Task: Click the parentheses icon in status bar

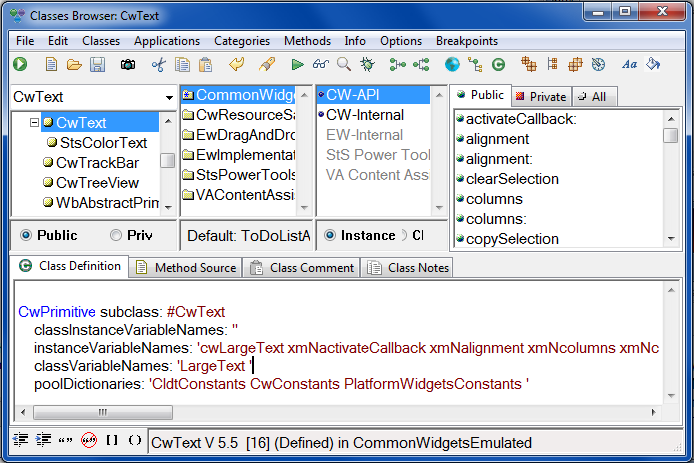Action: point(135,440)
